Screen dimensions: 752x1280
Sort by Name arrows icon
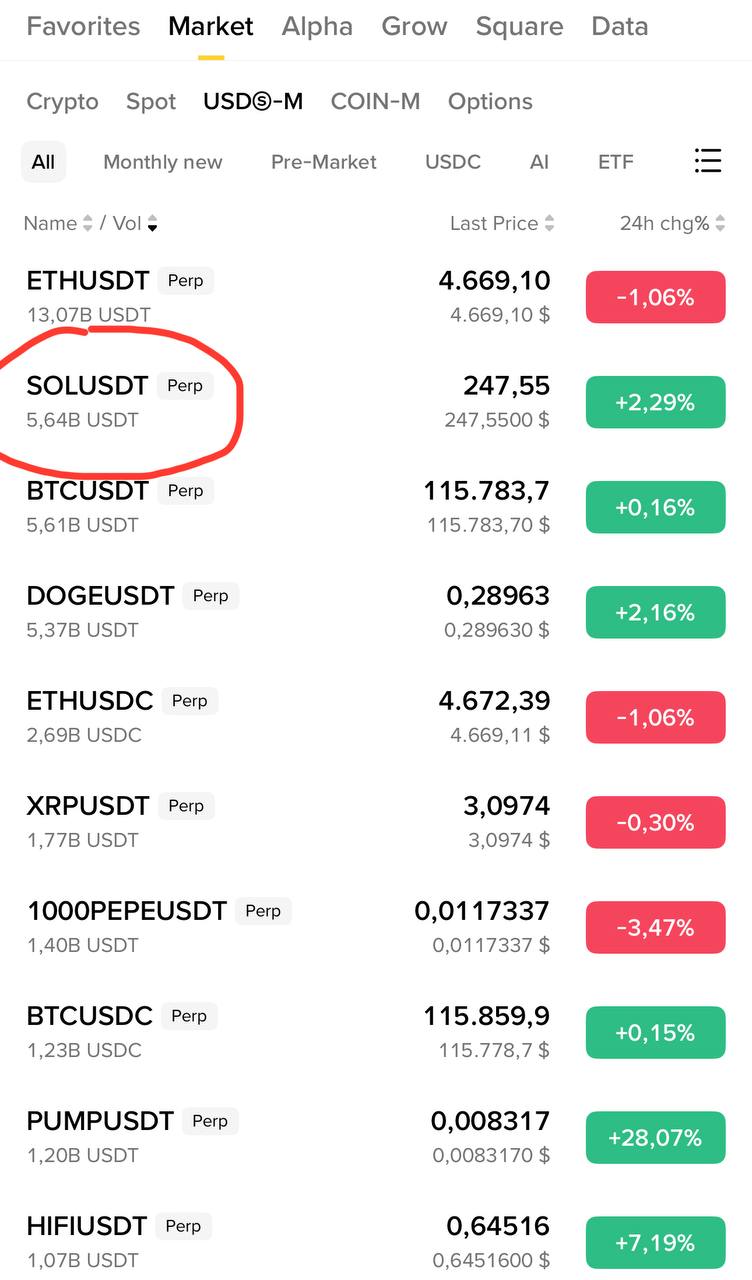coord(87,224)
